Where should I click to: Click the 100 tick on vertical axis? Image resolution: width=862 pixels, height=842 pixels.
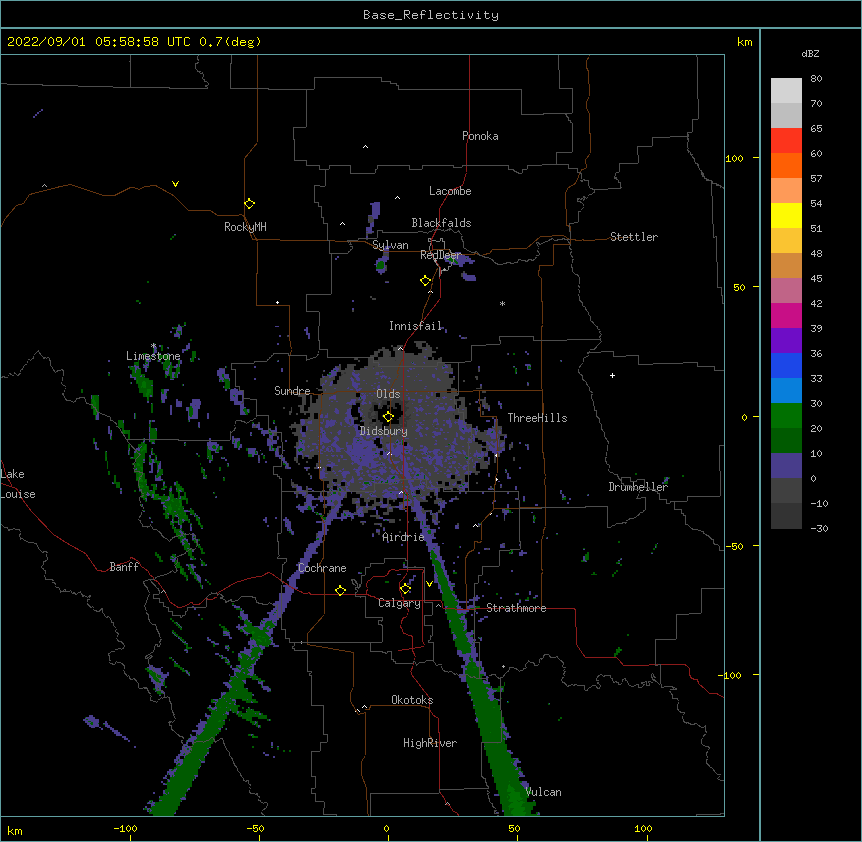[734, 158]
